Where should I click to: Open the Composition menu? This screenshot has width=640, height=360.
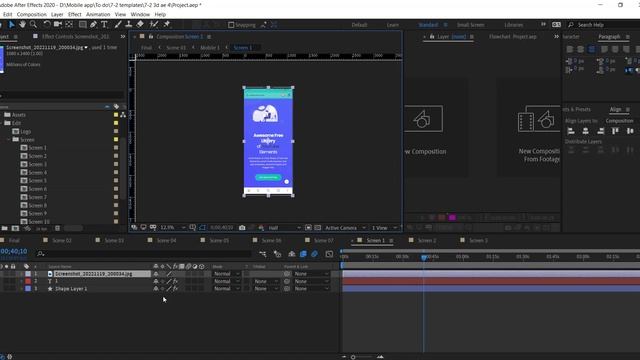31,14
